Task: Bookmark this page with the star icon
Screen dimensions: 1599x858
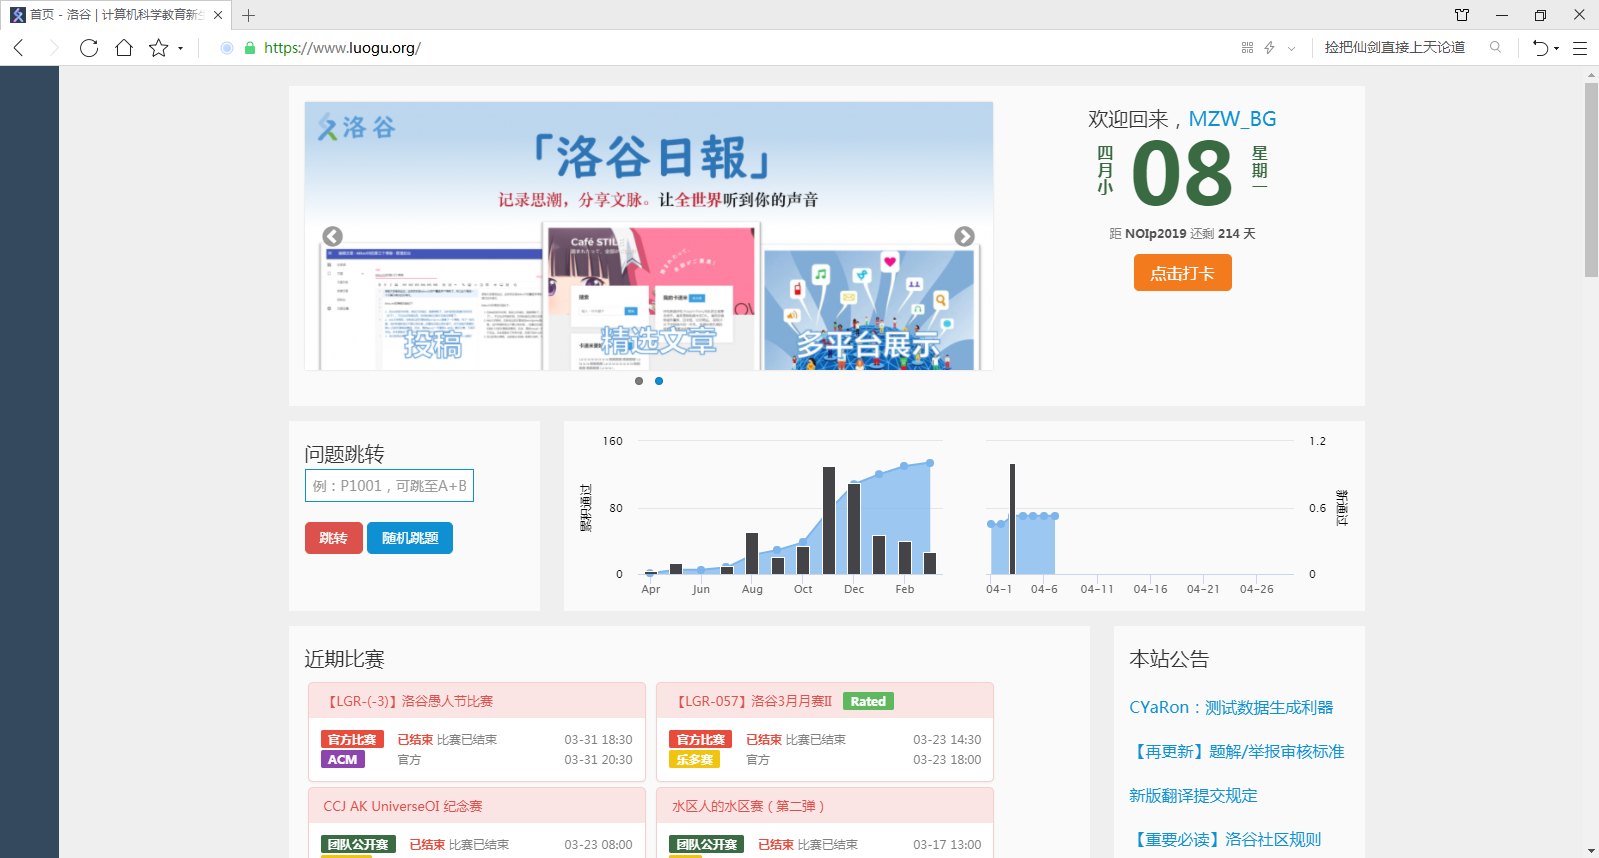Action: 158,48
